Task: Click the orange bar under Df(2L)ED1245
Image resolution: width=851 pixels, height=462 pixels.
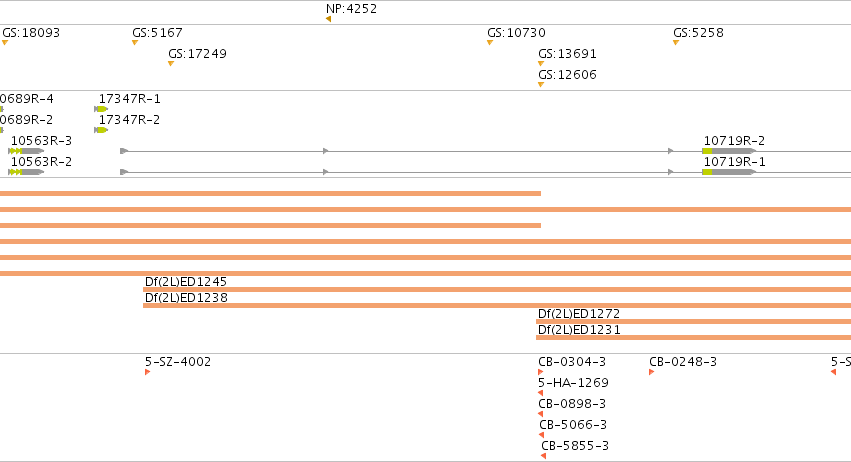Action: (497, 290)
